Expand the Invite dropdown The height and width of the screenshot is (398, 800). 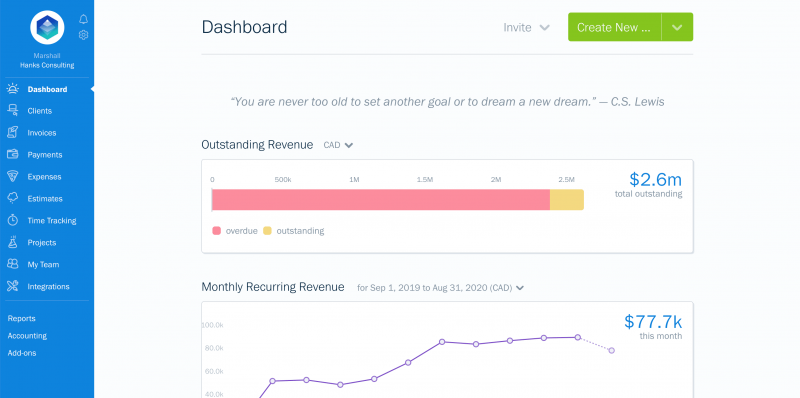click(526, 28)
